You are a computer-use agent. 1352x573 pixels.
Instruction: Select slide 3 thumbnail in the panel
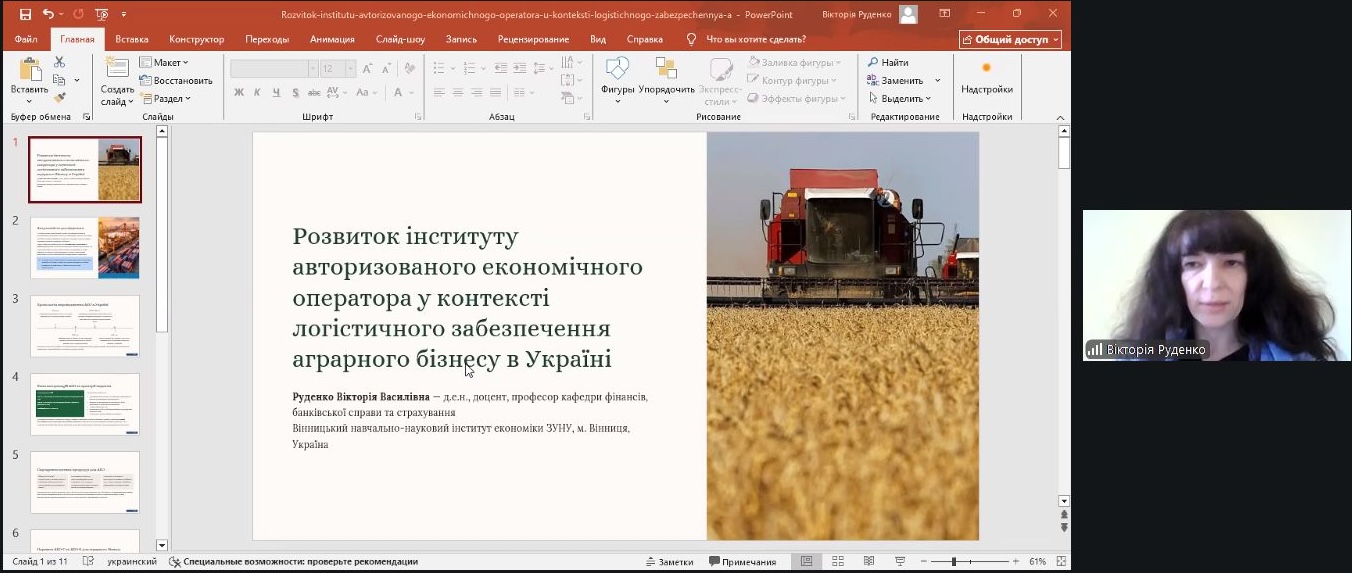tap(85, 325)
